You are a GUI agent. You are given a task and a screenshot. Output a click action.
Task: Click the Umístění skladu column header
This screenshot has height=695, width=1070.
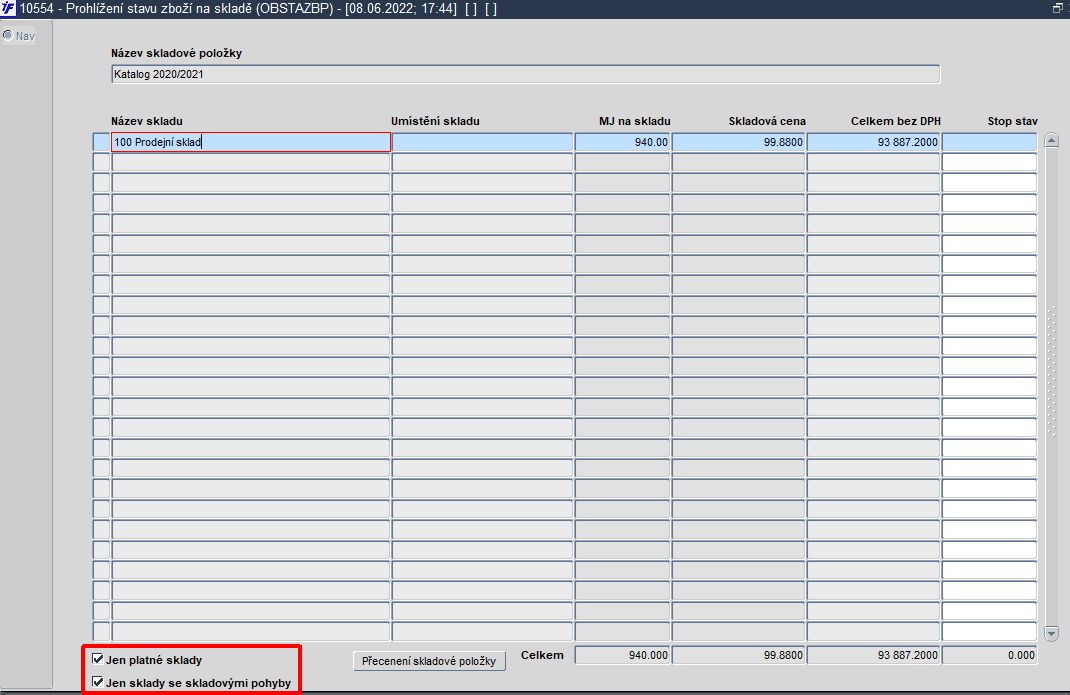pos(435,121)
